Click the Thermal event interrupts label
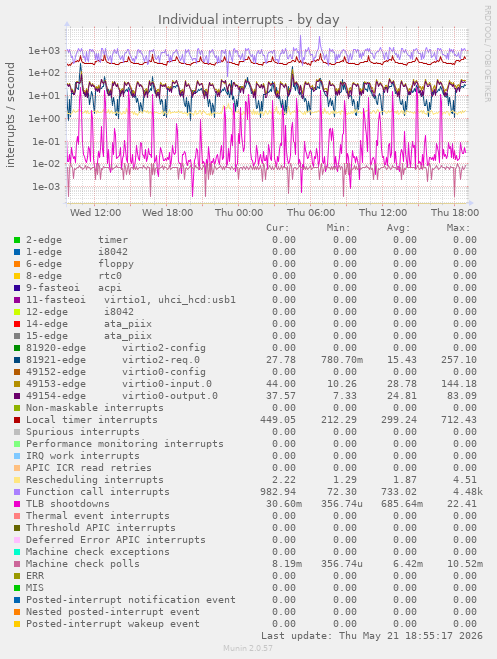The image size is (497, 659). click(x=97, y=516)
